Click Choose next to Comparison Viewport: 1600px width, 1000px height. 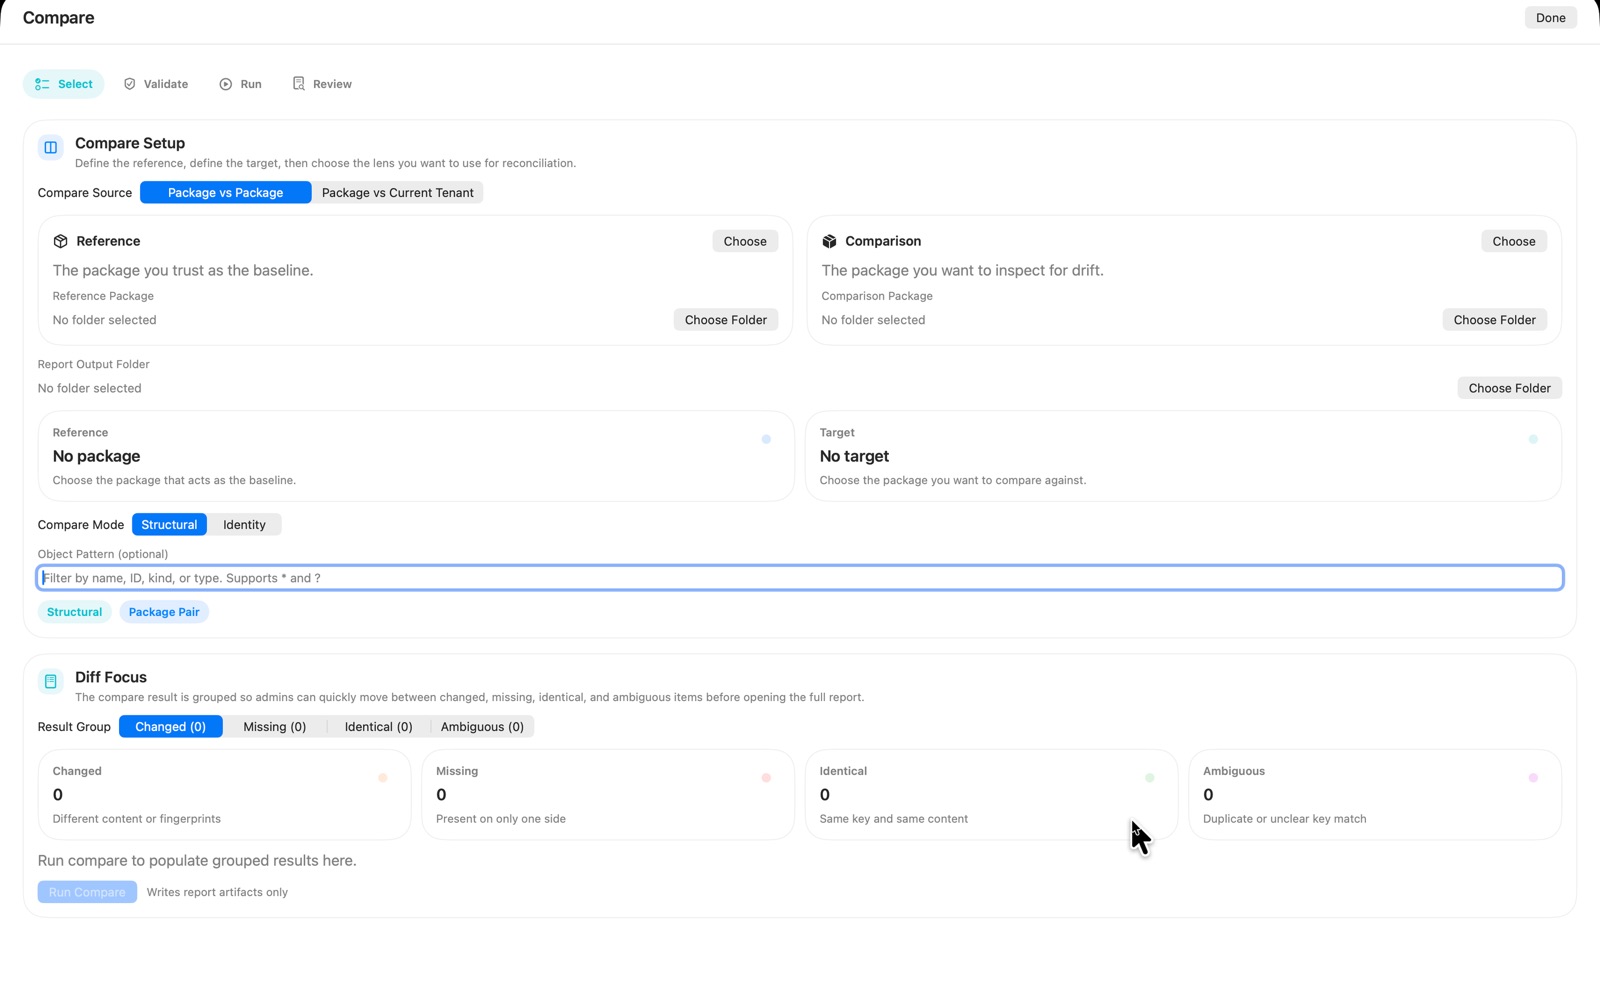1513,240
